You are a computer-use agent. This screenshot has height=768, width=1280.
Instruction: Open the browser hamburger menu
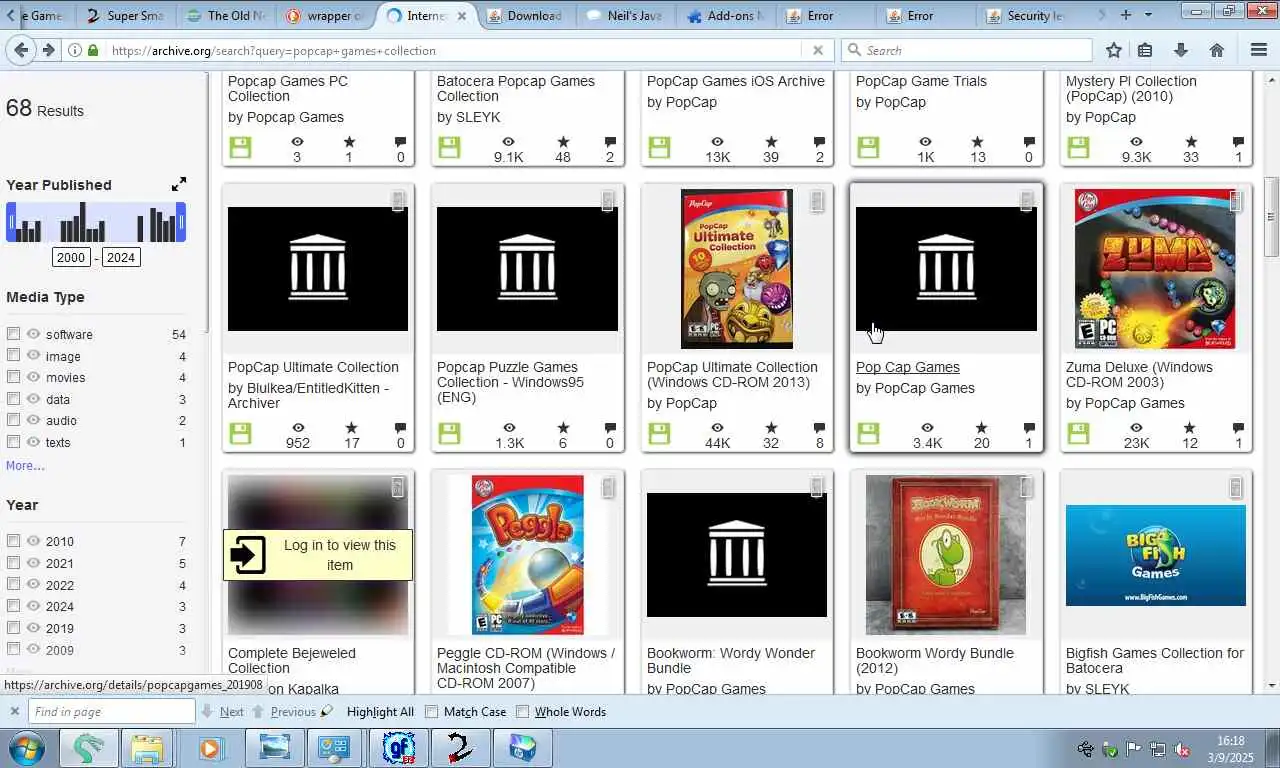[x=1259, y=50]
